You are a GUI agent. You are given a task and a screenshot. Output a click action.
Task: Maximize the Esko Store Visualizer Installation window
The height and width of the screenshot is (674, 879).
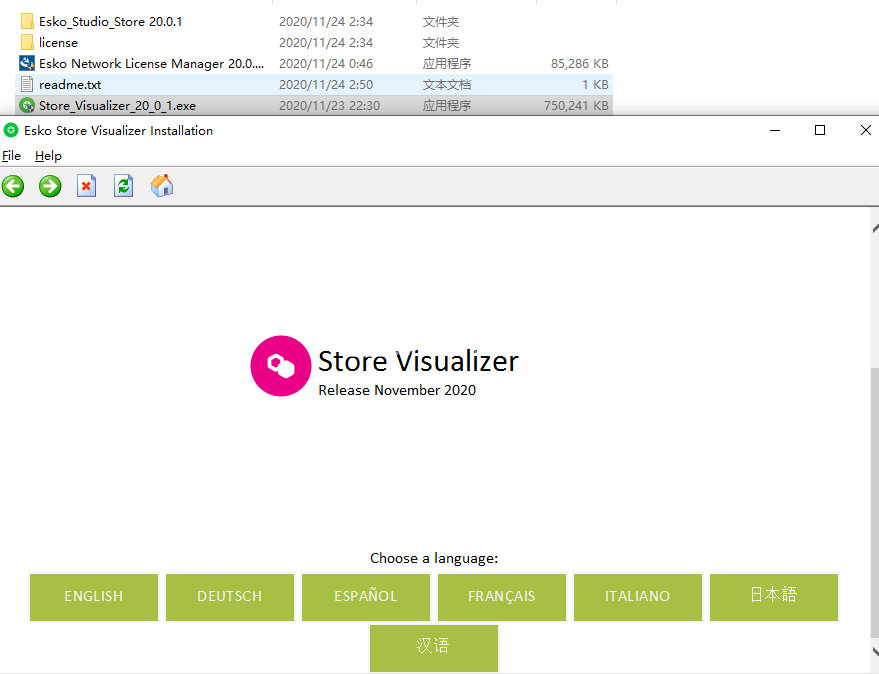pyautogui.click(x=820, y=131)
